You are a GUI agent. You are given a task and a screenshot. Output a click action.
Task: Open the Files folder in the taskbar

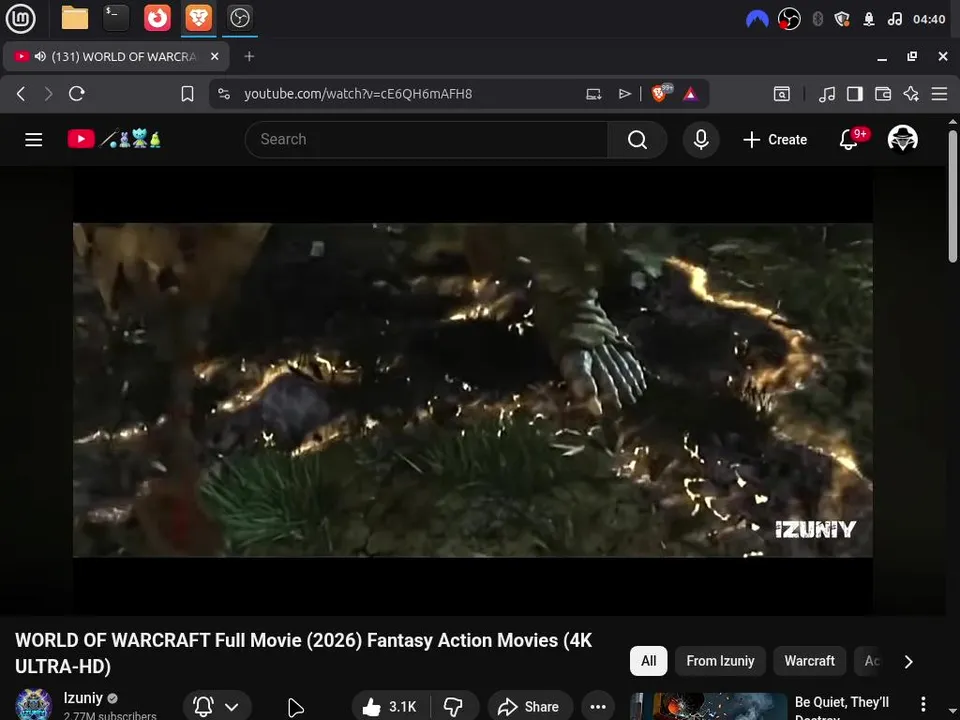pyautogui.click(x=75, y=18)
